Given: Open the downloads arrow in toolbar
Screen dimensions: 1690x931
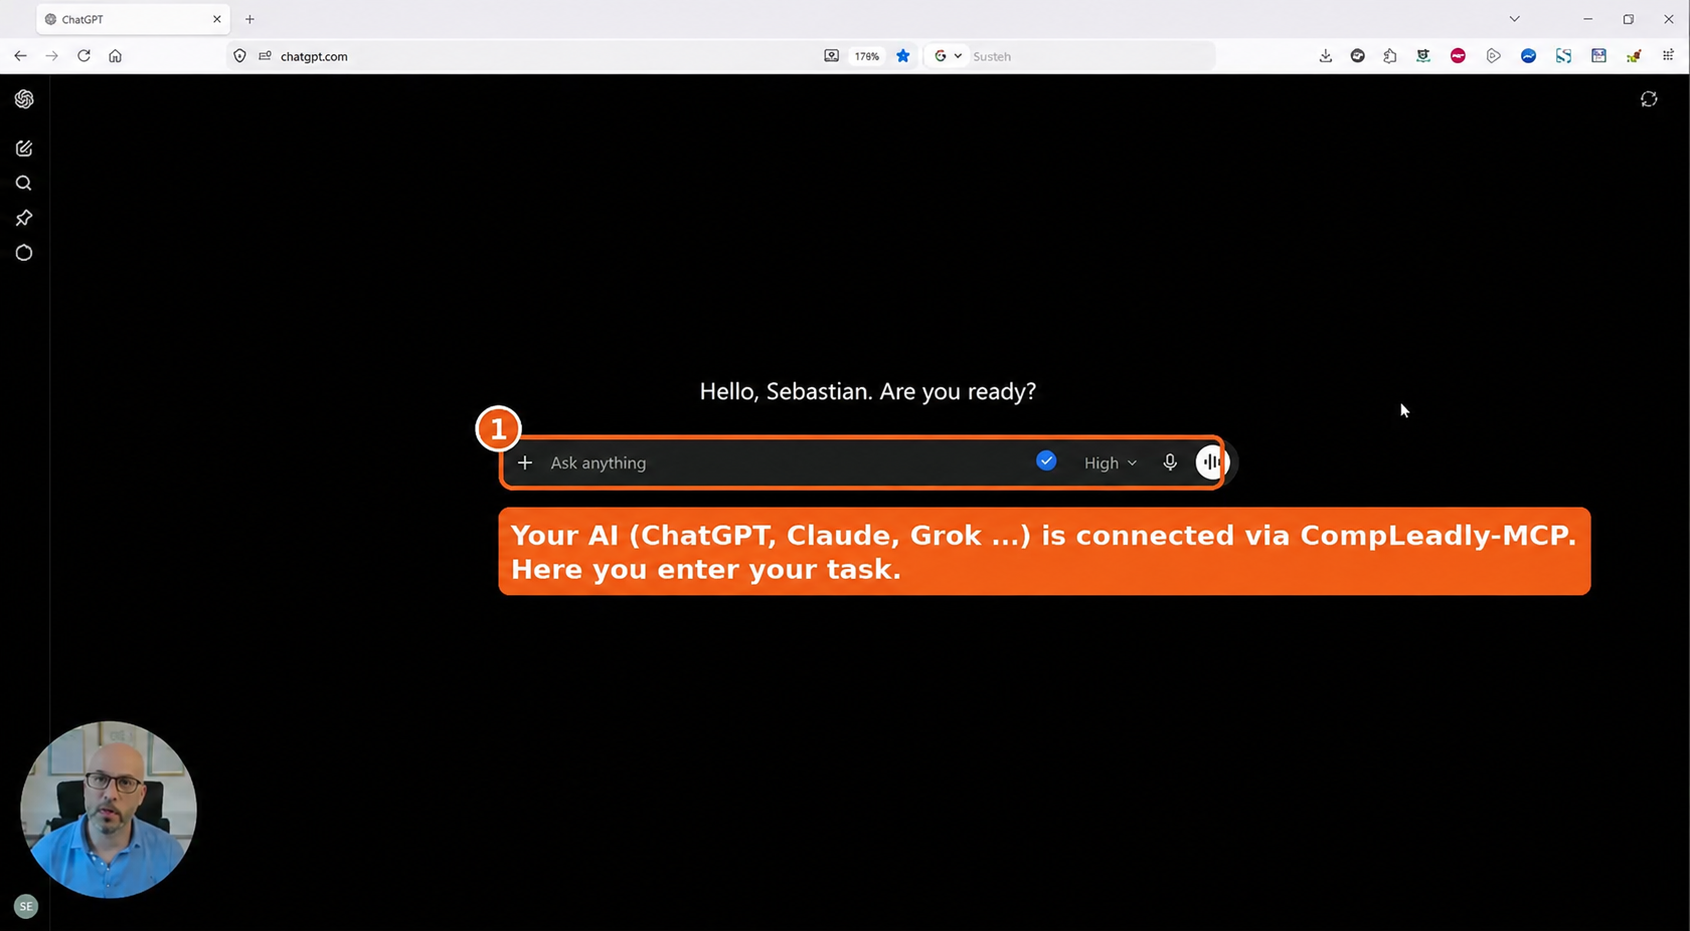Looking at the screenshot, I should point(1326,56).
